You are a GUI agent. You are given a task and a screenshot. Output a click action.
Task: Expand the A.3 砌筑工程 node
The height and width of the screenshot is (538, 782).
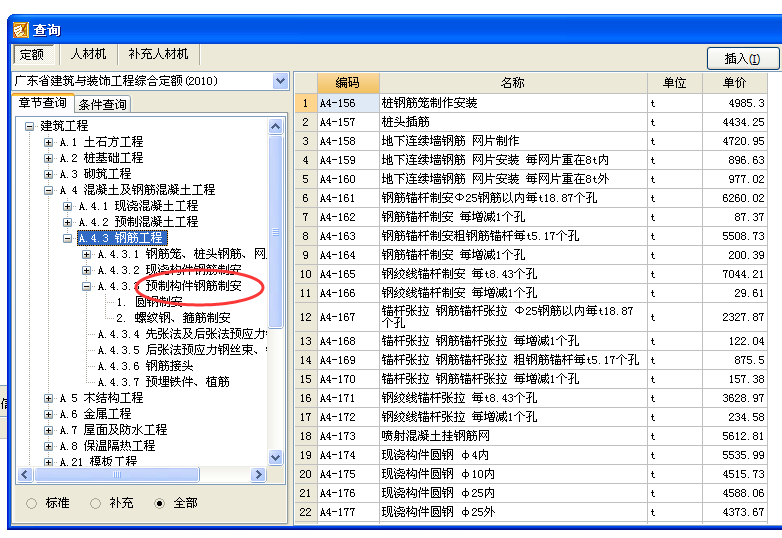point(48,174)
